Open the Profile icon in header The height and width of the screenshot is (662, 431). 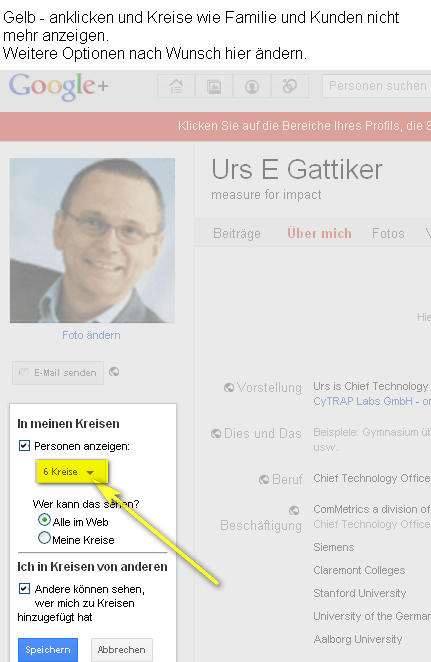[x=252, y=86]
